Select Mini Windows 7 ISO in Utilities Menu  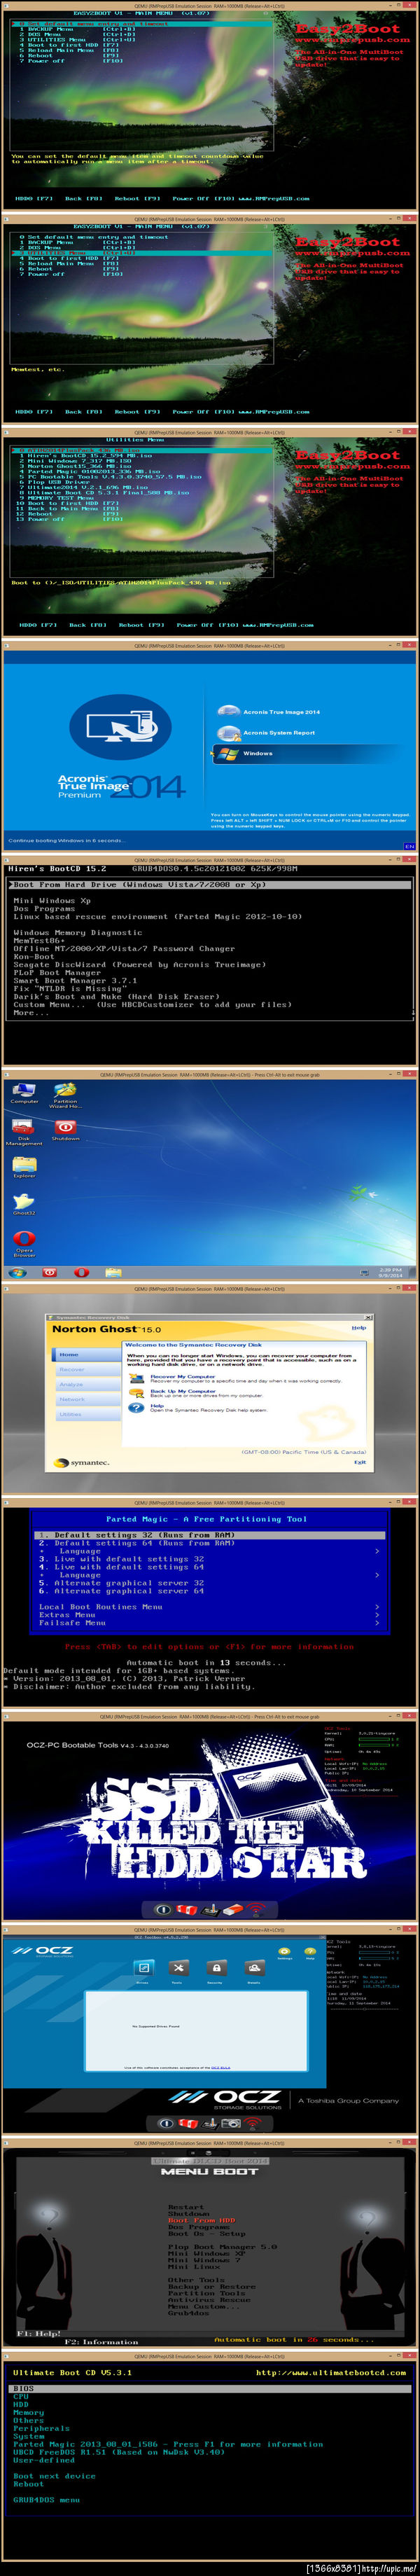click(75, 460)
